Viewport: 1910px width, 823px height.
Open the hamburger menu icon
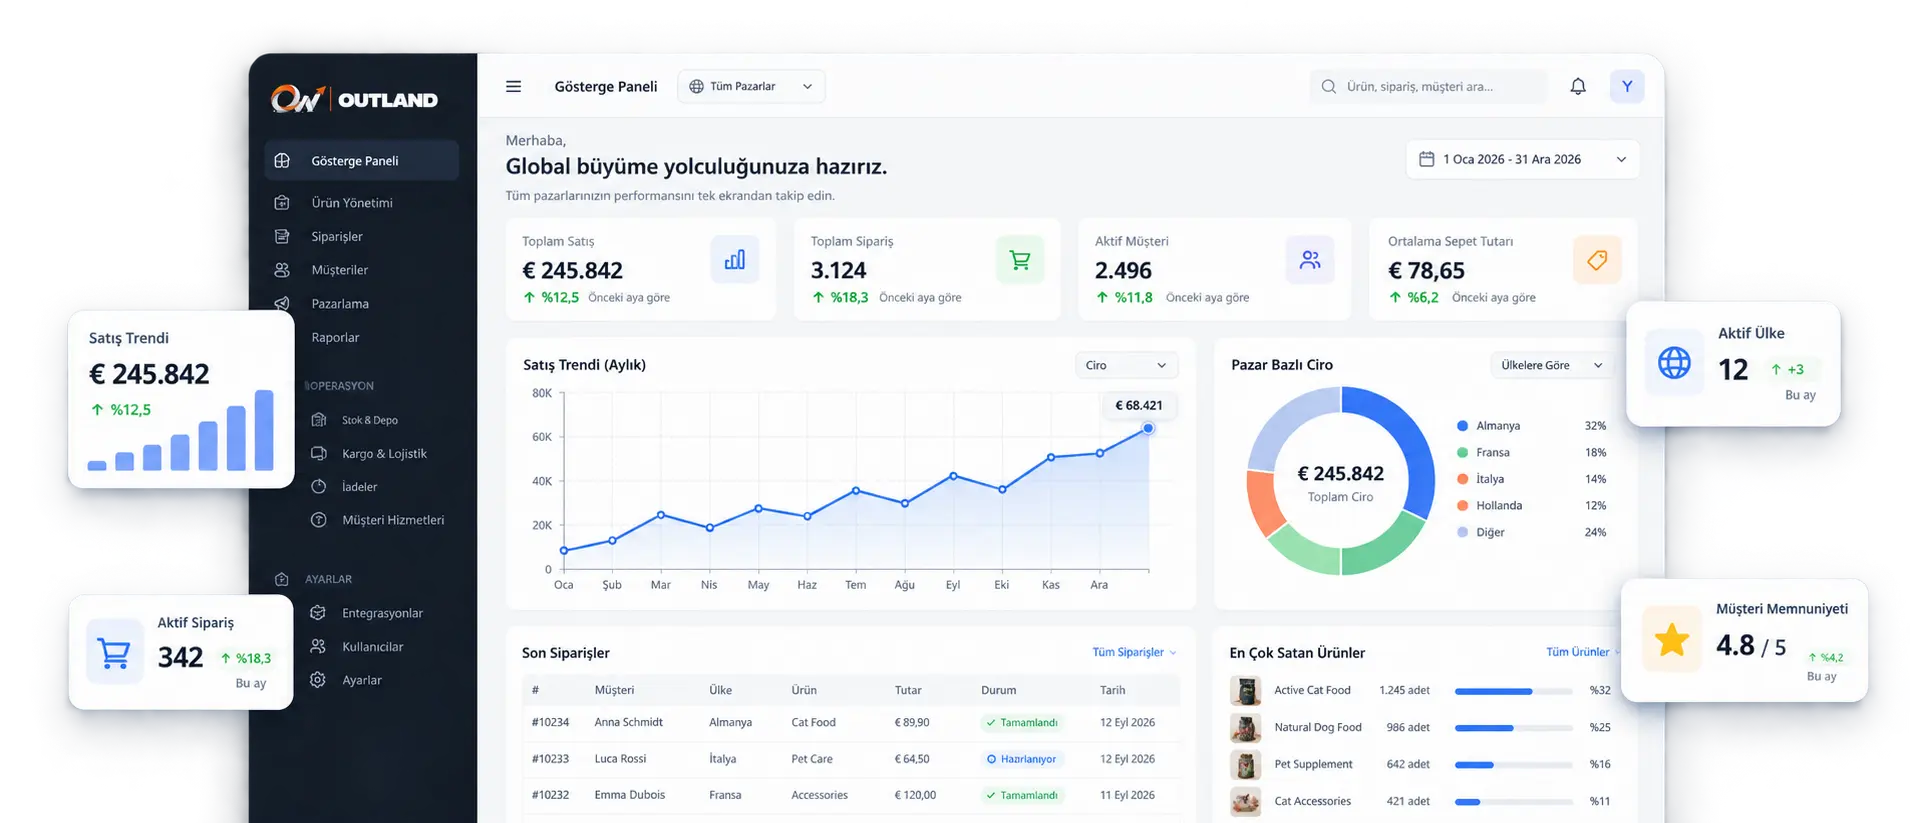[513, 86]
